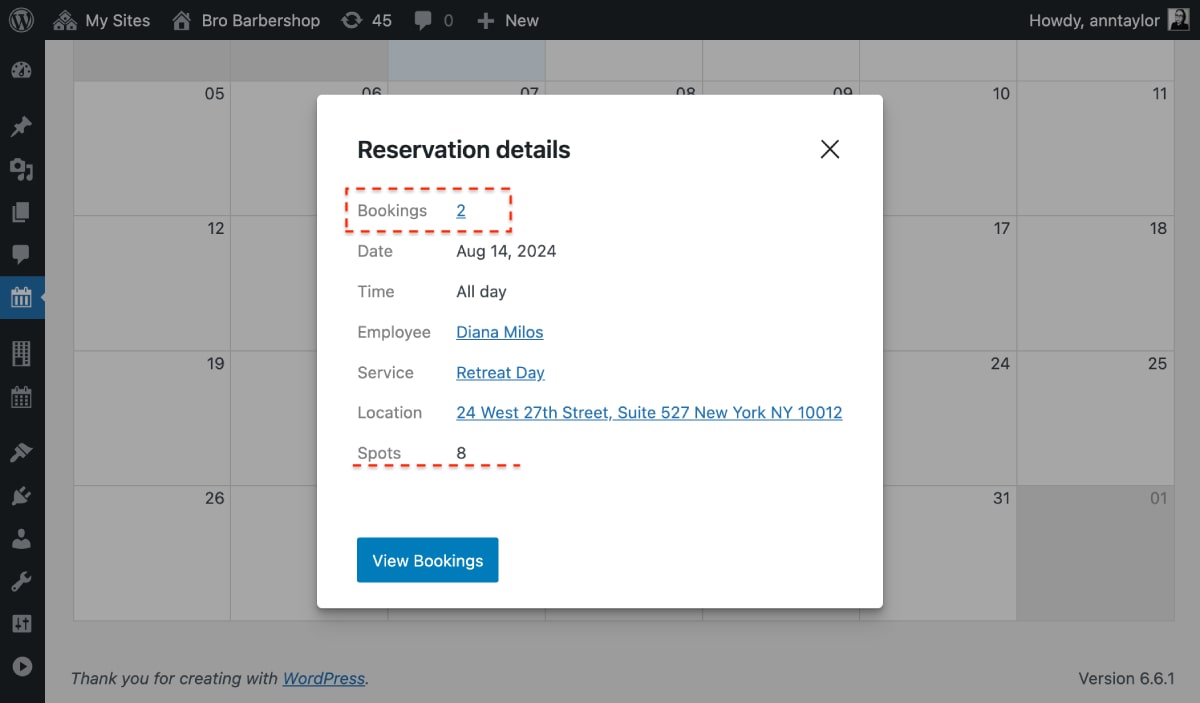Image resolution: width=1200 pixels, height=703 pixels.
Task: Open the 24 West 27th Street location link
Action: pos(649,412)
